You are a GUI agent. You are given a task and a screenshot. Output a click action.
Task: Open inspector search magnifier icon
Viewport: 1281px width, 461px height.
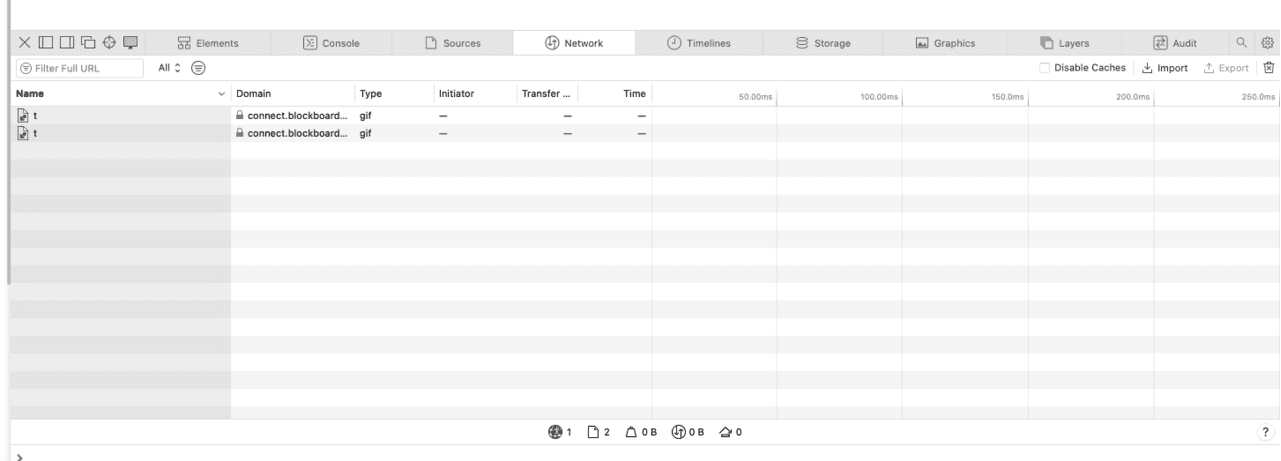[x=1242, y=43]
